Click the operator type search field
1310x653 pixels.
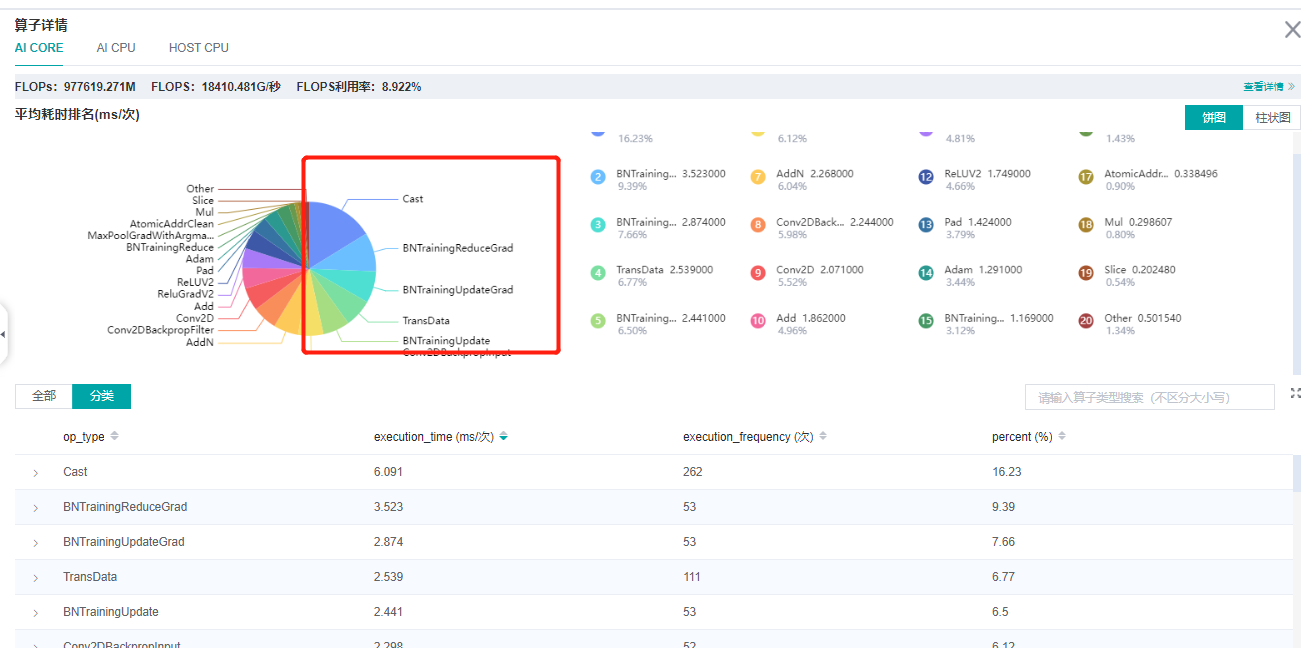(1149, 397)
